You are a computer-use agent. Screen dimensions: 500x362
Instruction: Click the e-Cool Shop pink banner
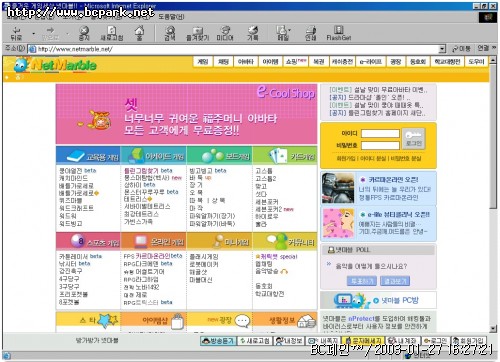point(187,114)
